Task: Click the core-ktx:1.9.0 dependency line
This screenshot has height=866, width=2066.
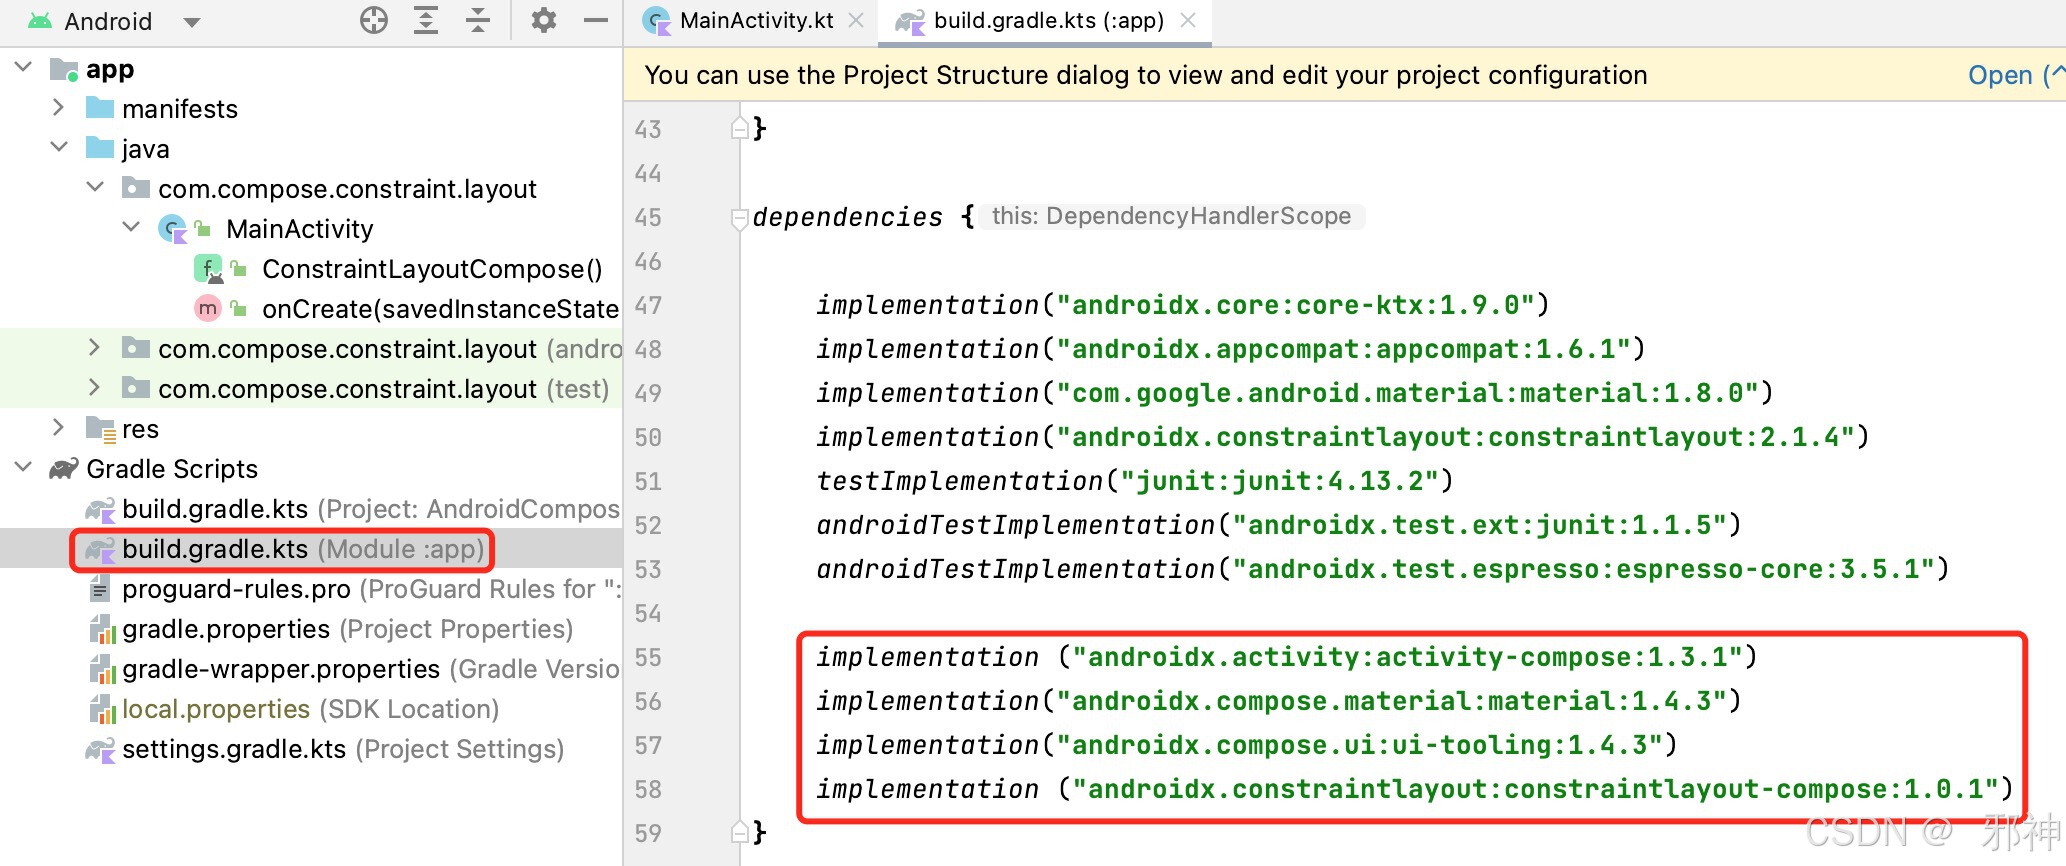Action: tap(1183, 305)
